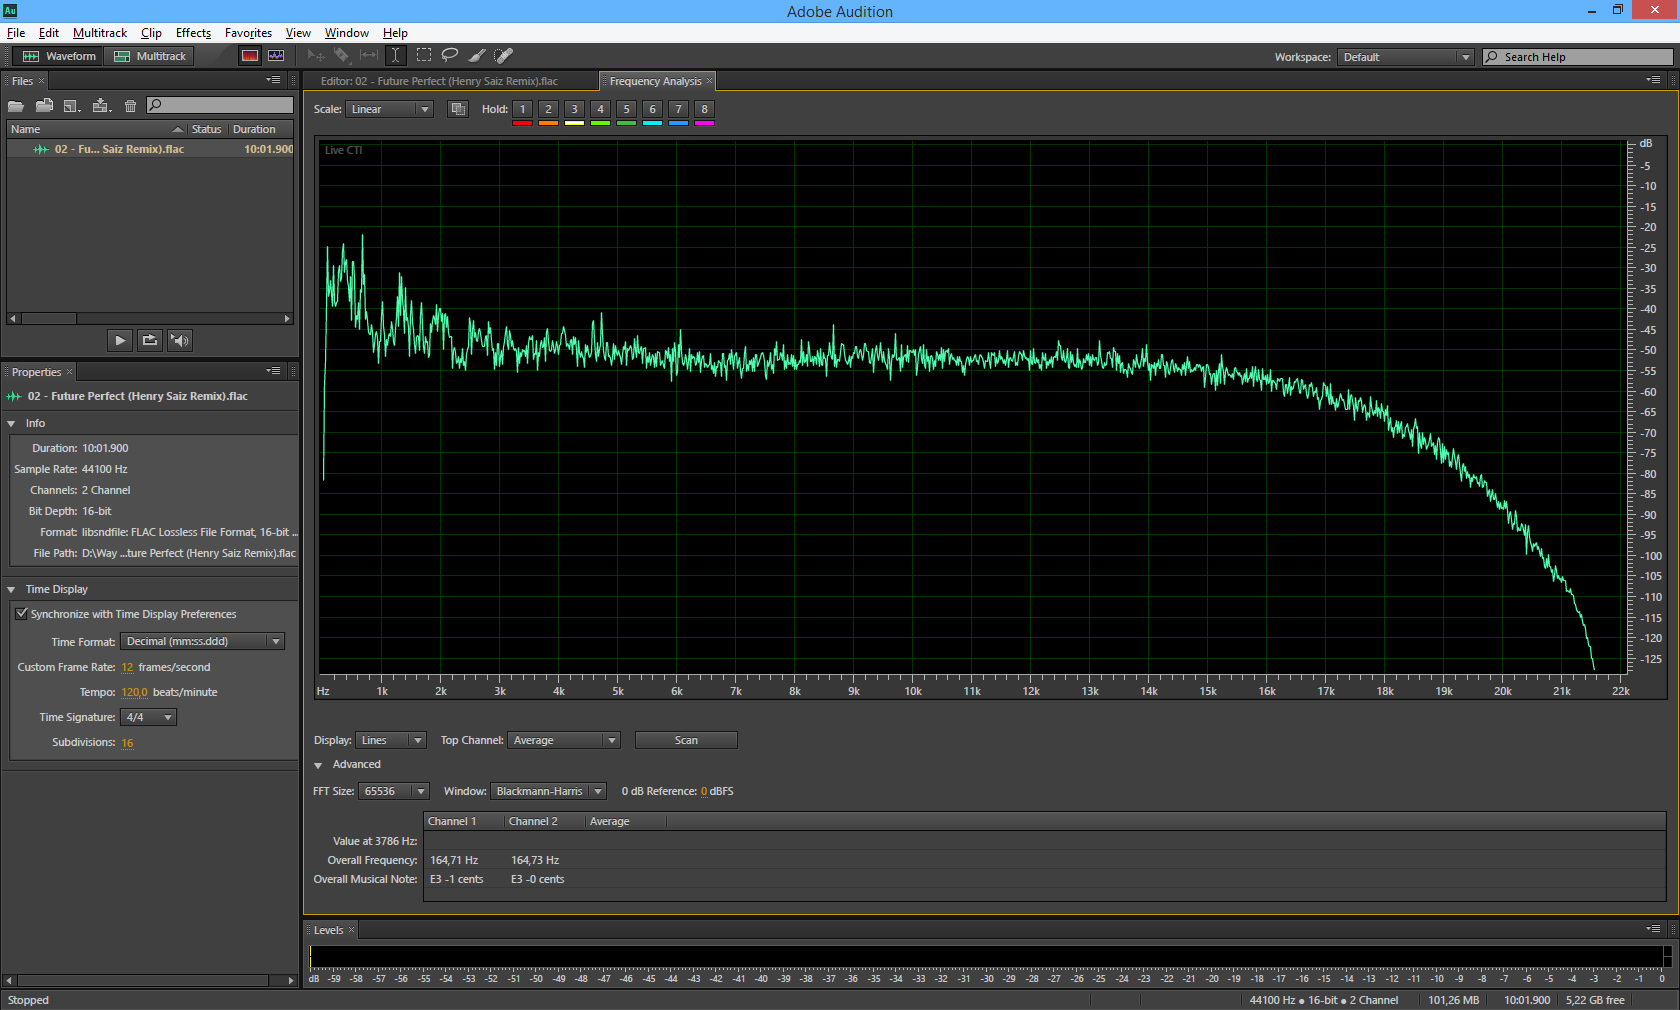Click the copy-all-graph-data icon next to Scale
This screenshot has width=1680, height=1010.
458,109
